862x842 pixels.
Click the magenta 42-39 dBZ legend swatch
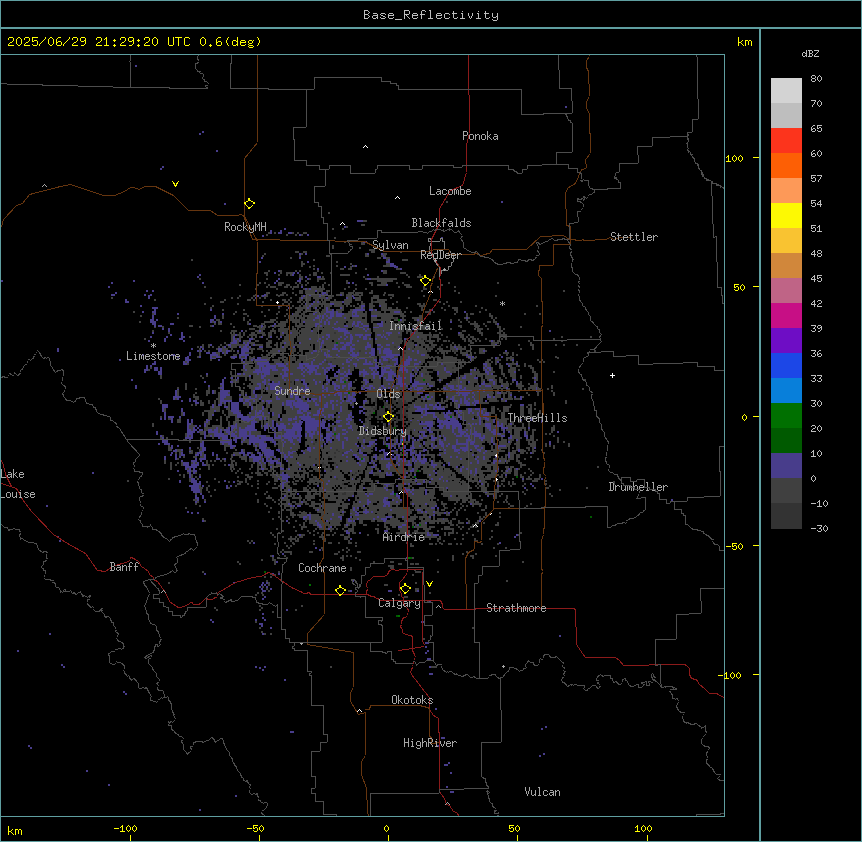point(786,315)
